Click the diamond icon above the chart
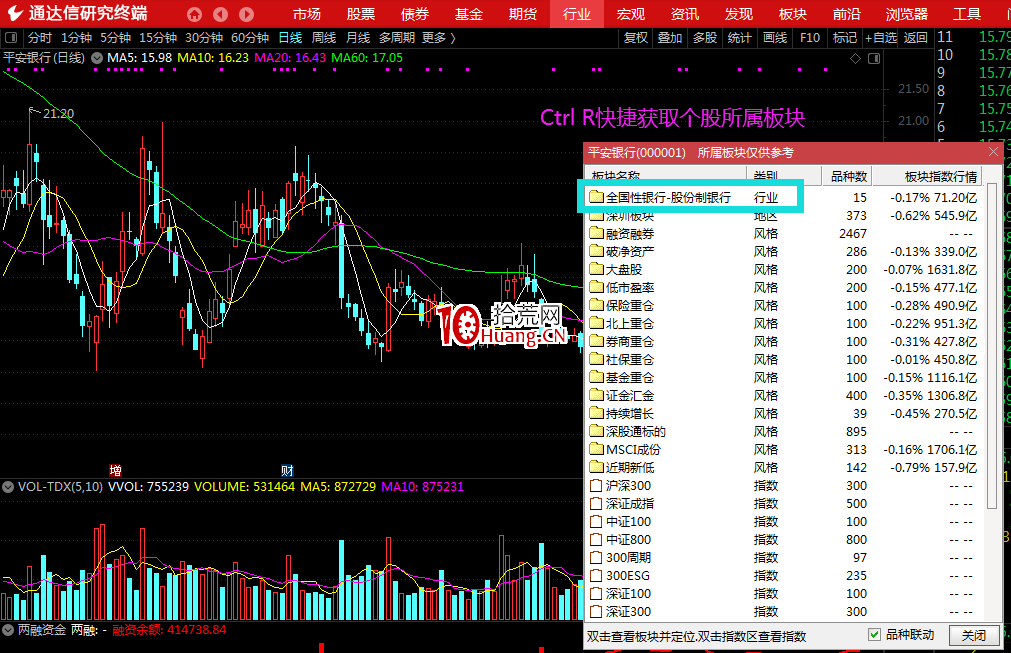Viewport: 1011px width, 653px height. point(856,59)
